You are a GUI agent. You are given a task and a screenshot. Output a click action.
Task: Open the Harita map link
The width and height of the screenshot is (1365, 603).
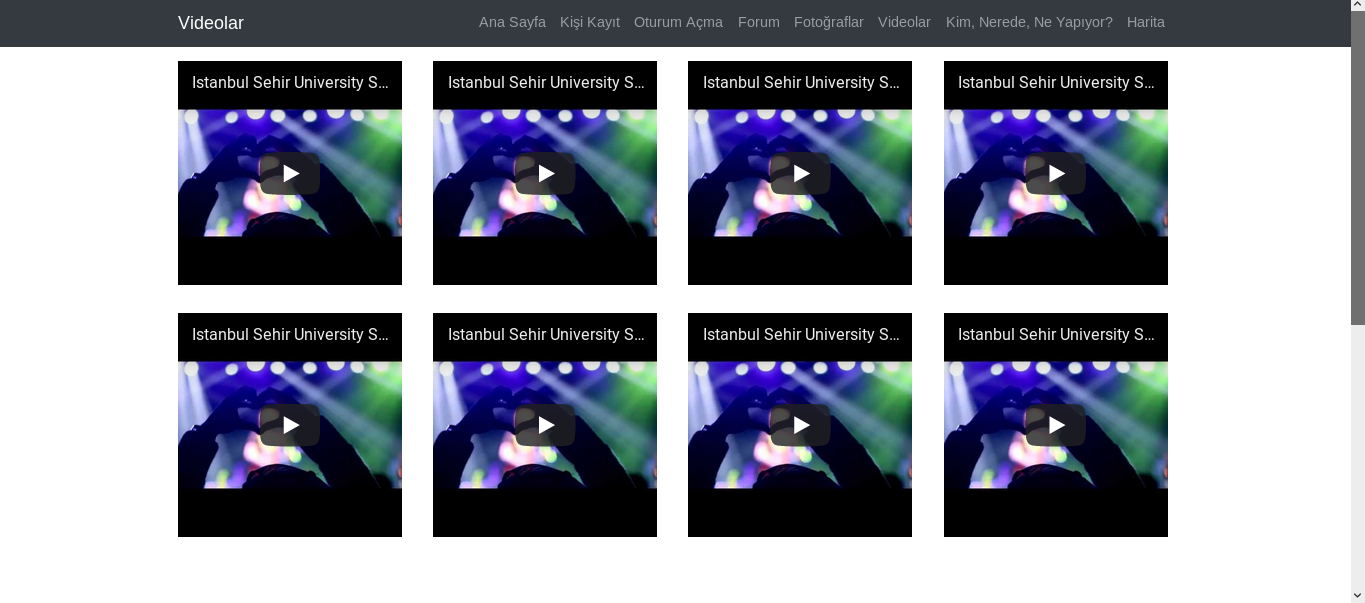[1146, 22]
